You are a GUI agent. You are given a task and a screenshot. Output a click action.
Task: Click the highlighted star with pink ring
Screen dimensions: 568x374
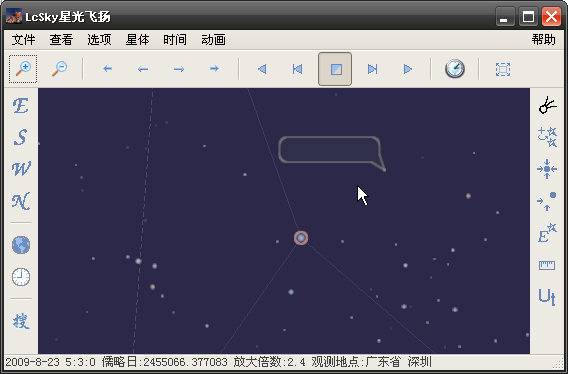pos(301,238)
